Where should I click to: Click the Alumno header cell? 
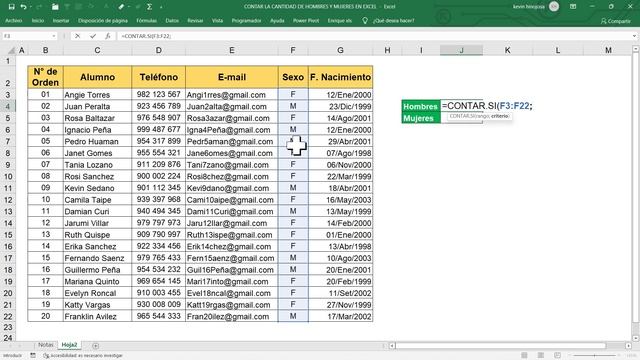click(98, 77)
